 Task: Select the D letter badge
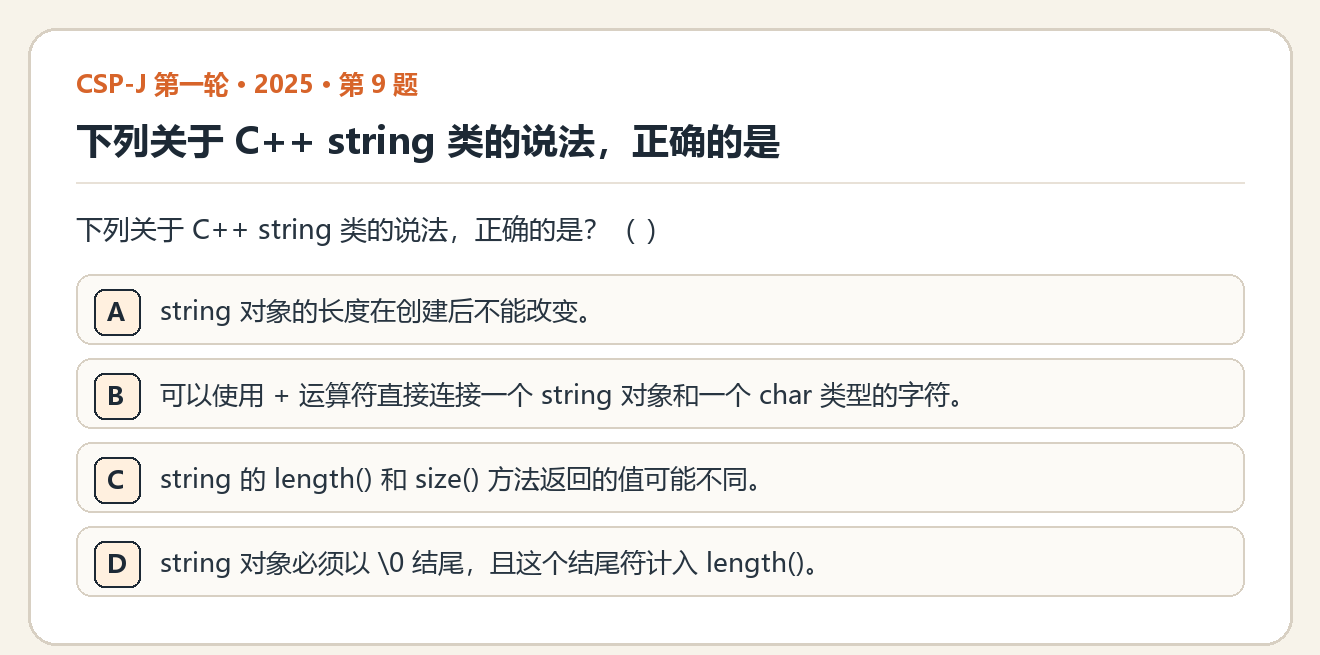pos(117,563)
